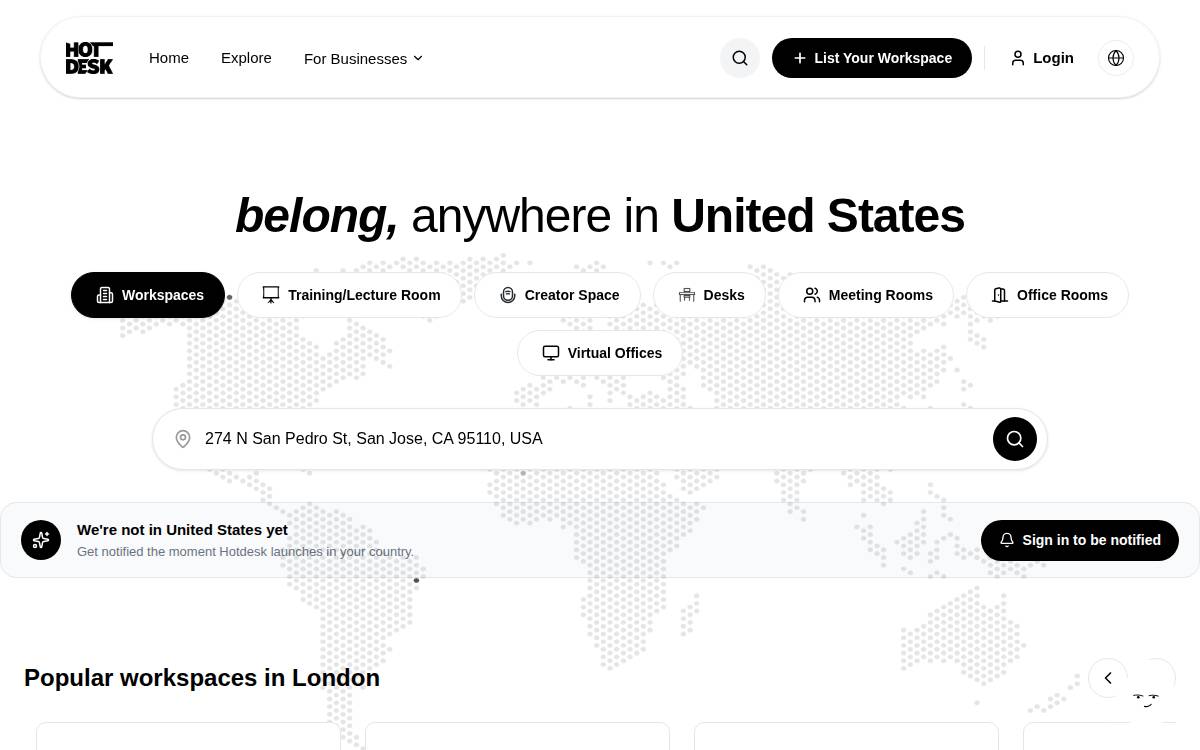Submit search with black magnifier button
The width and height of the screenshot is (1200, 750).
(1015, 439)
